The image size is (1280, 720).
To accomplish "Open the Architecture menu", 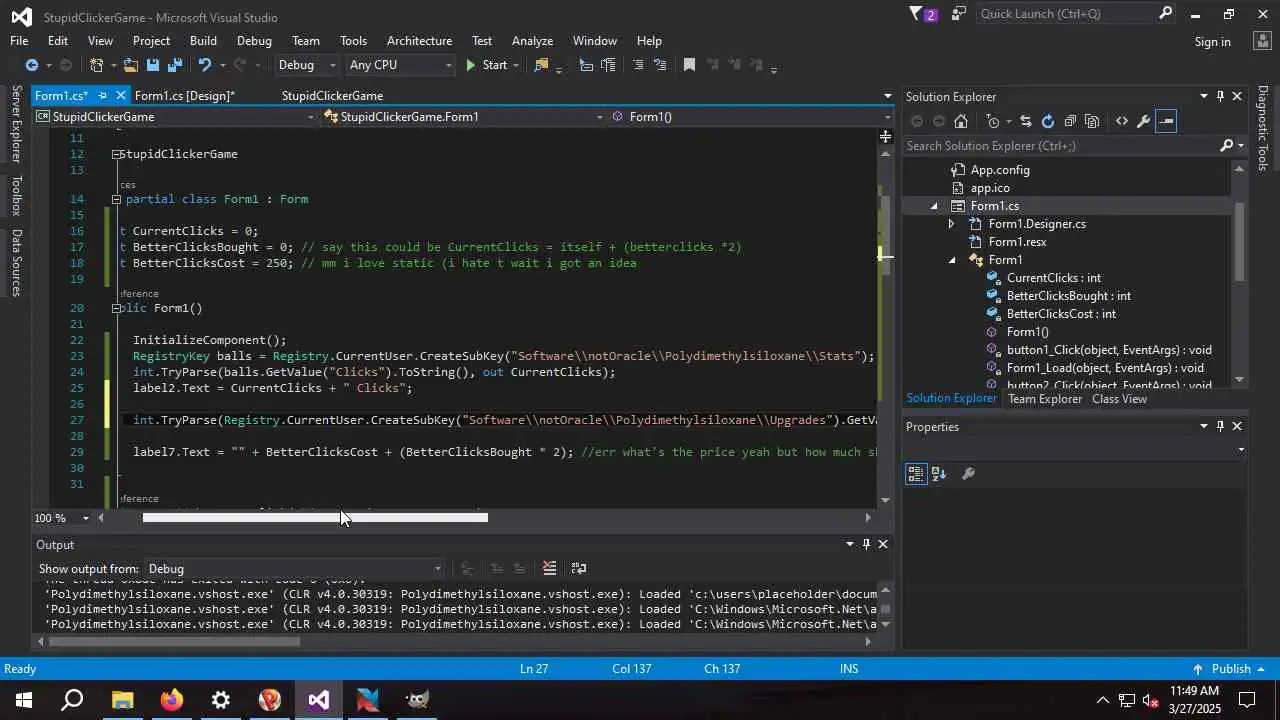I will (419, 41).
